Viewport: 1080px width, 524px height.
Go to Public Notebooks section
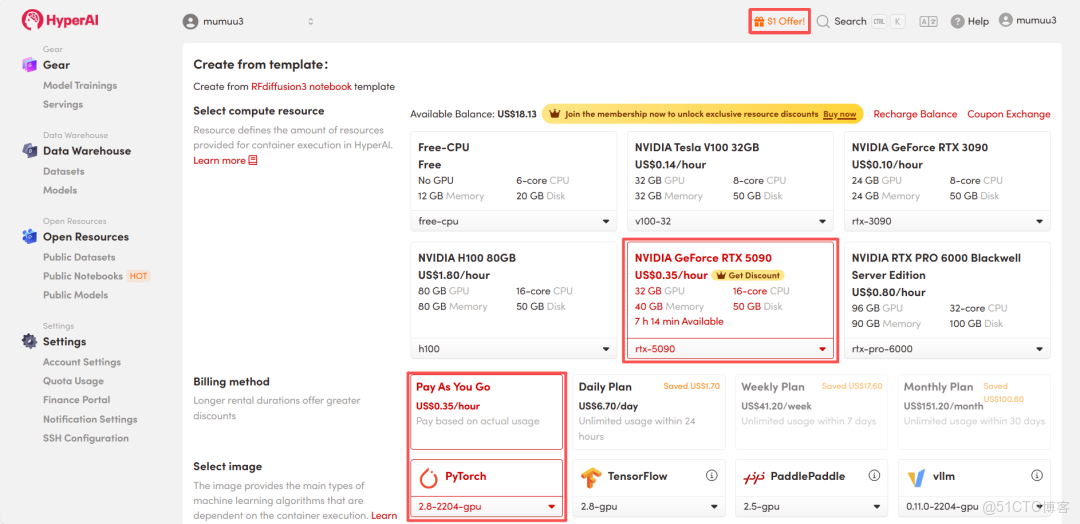click(83, 276)
